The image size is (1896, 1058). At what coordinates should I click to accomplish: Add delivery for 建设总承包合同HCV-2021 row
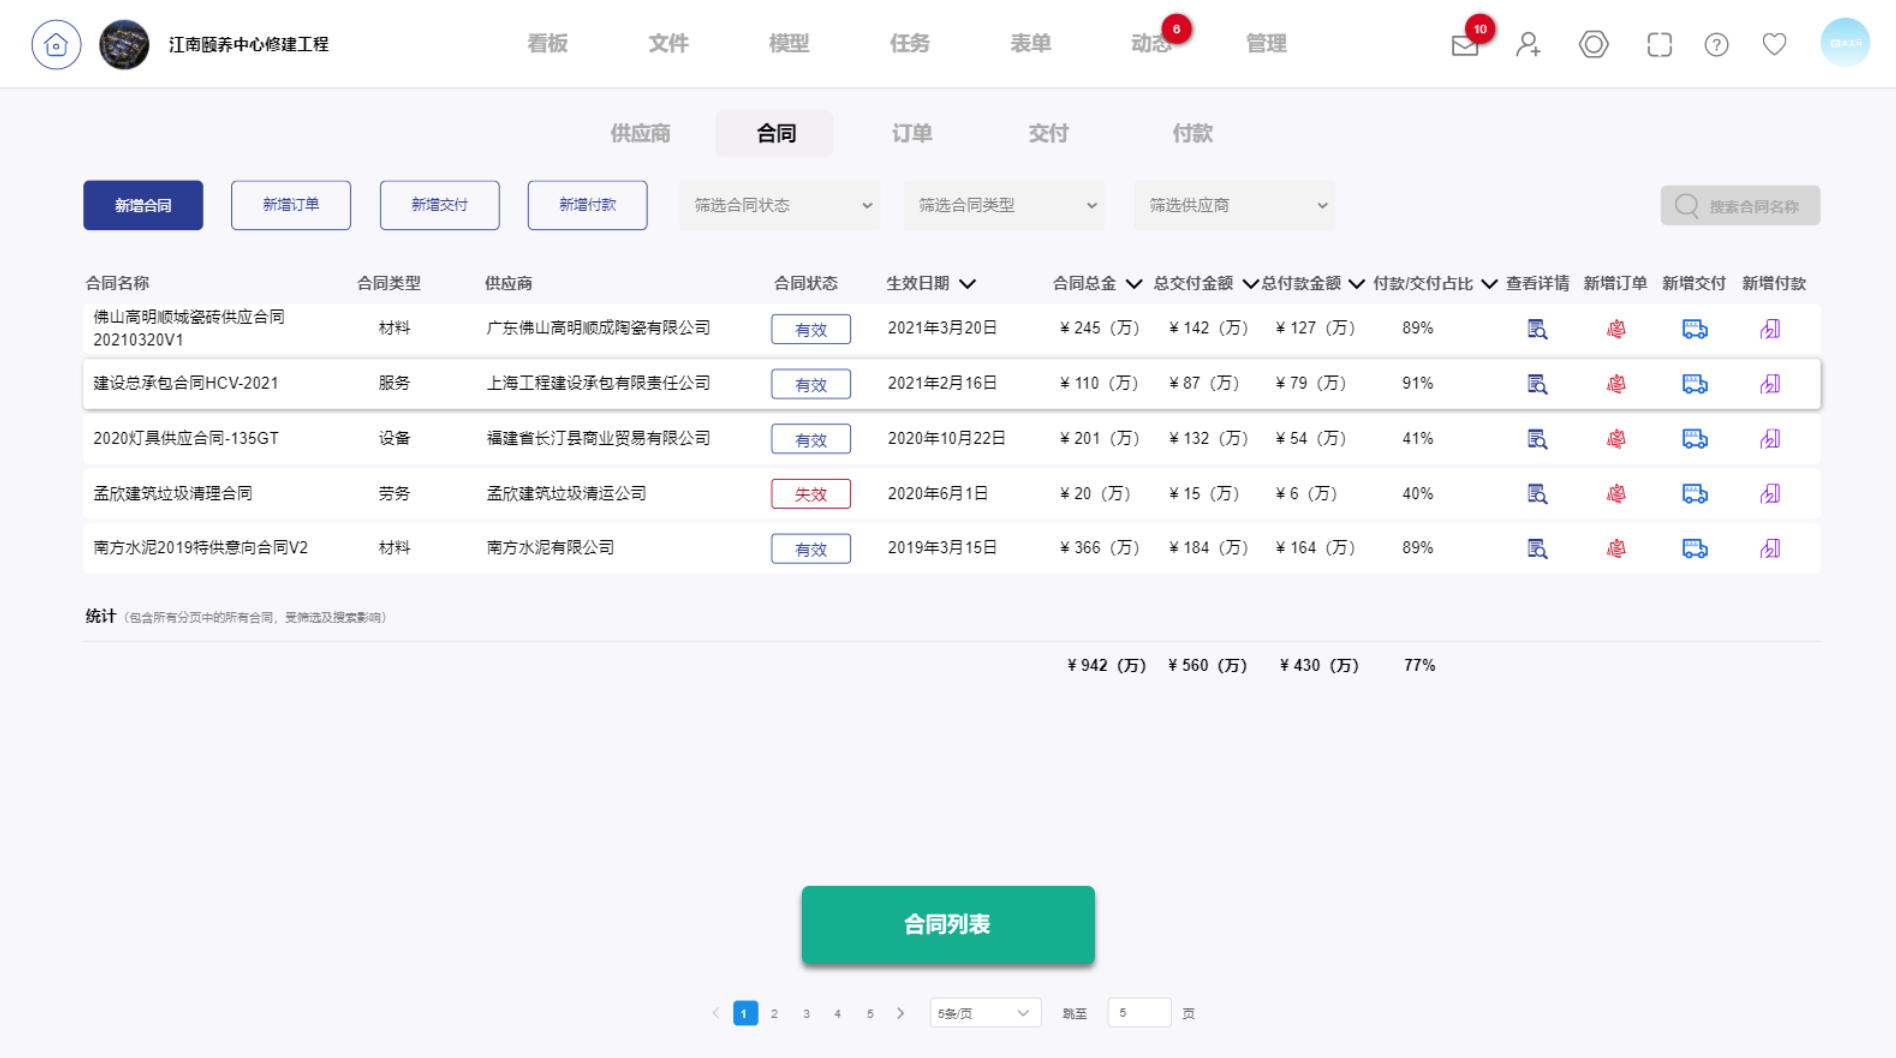(x=1694, y=384)
